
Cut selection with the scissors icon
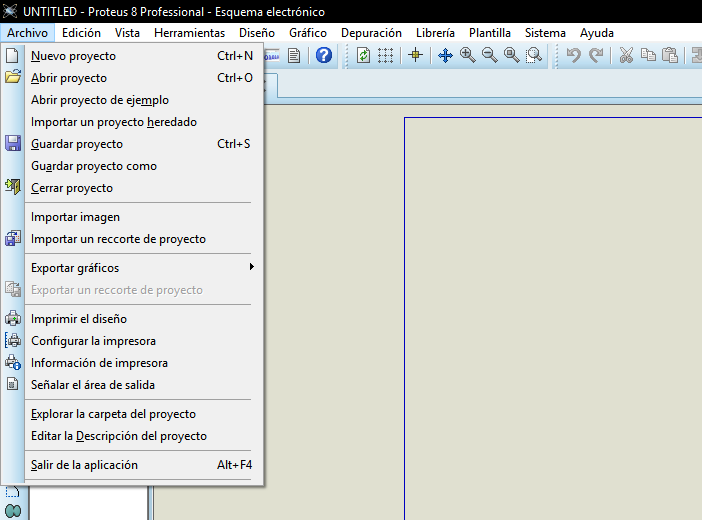click(626, 55)
